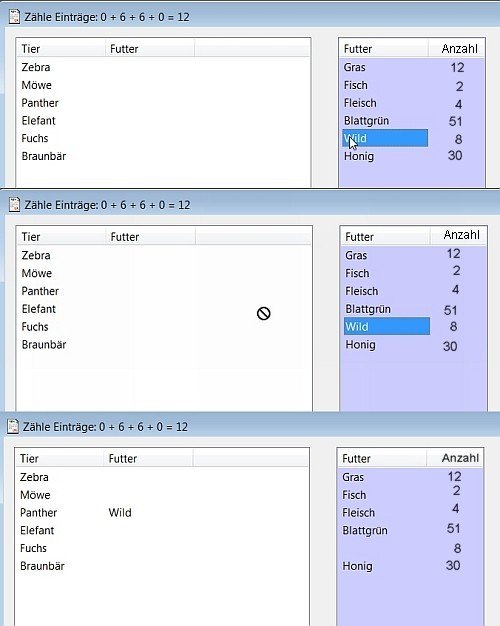The height and width of the screenshot is (626, 500).
Task: Click the document icon in the bottom title bar
Action: [13, 426]
